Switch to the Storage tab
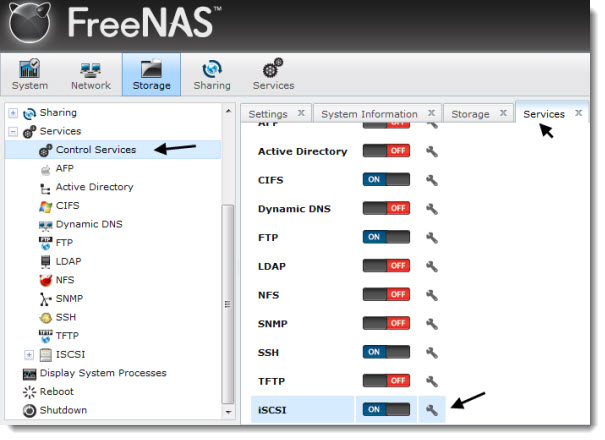The width and height of the screenshot is (605, 440). 470,114
